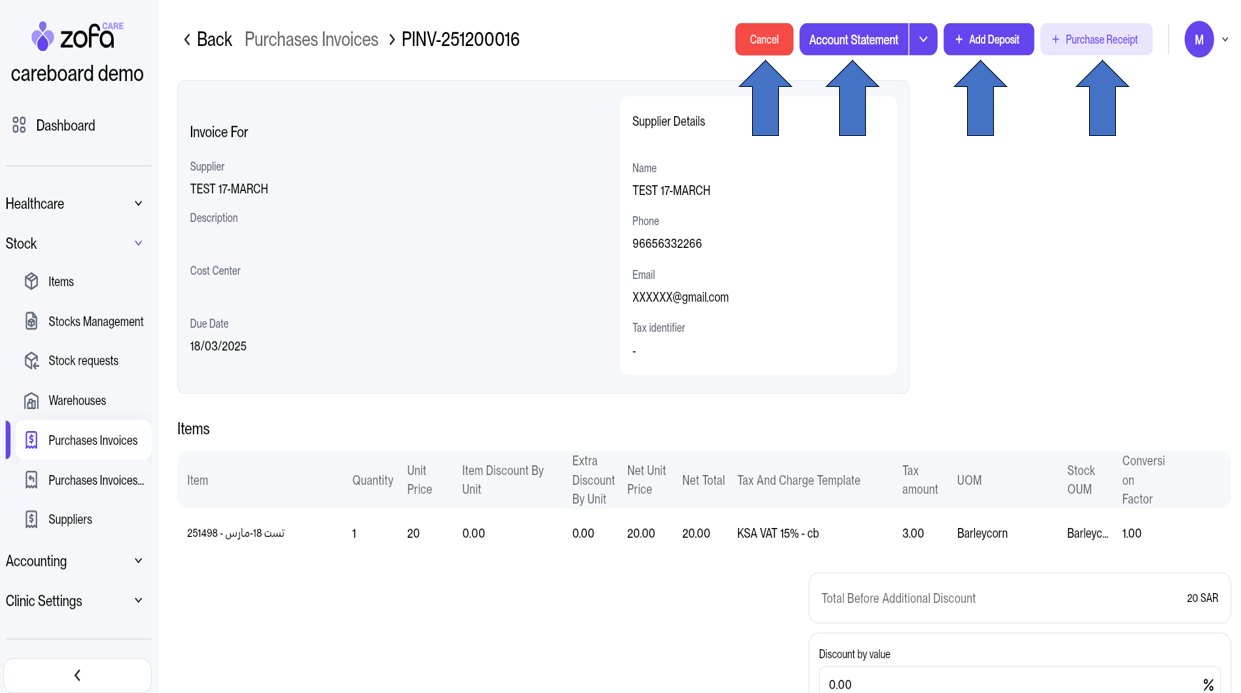
Task: Click the Dashboard grid icon
Action: point(19,125)
